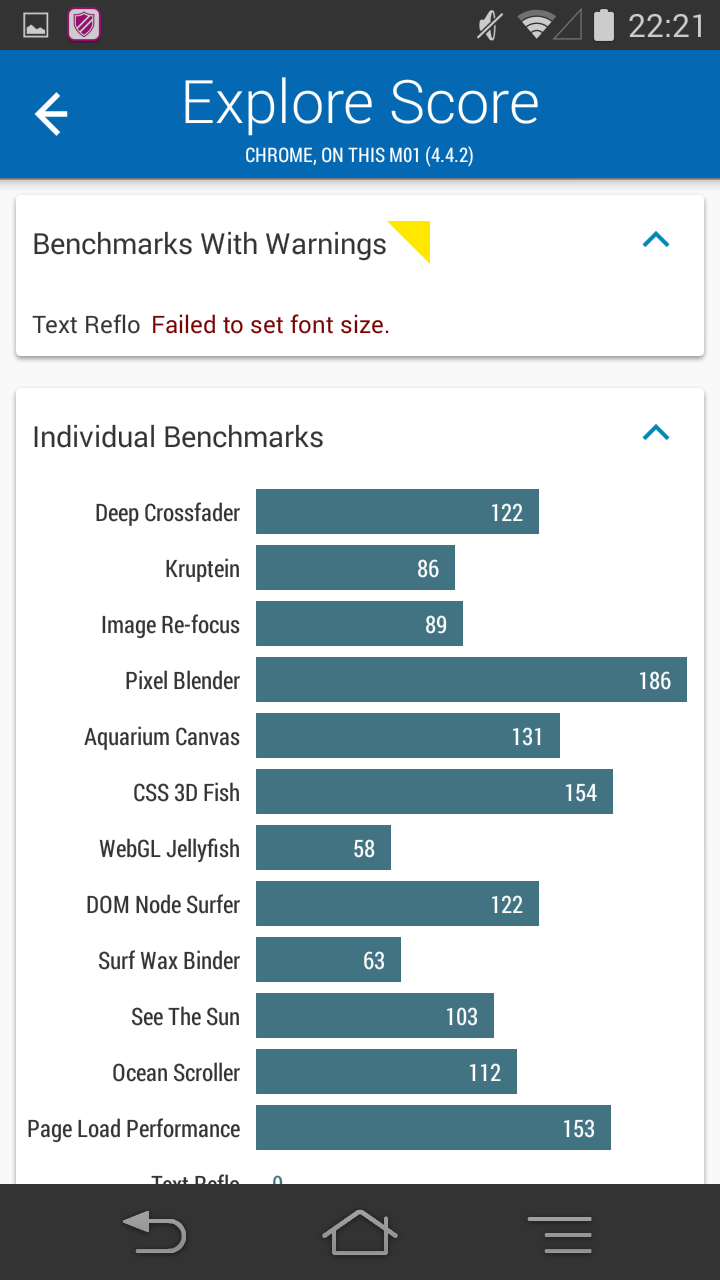Tap the Wi-Fi status icon
Image resolution: width=720 pixels, height=1280 pixels.
[x=537, y=25]
